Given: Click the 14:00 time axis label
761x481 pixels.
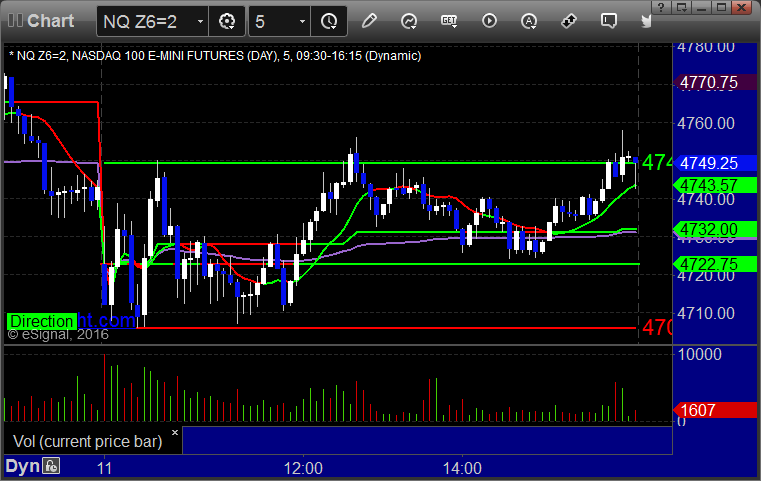Looking at the screenshot, I should click(462, 468).
